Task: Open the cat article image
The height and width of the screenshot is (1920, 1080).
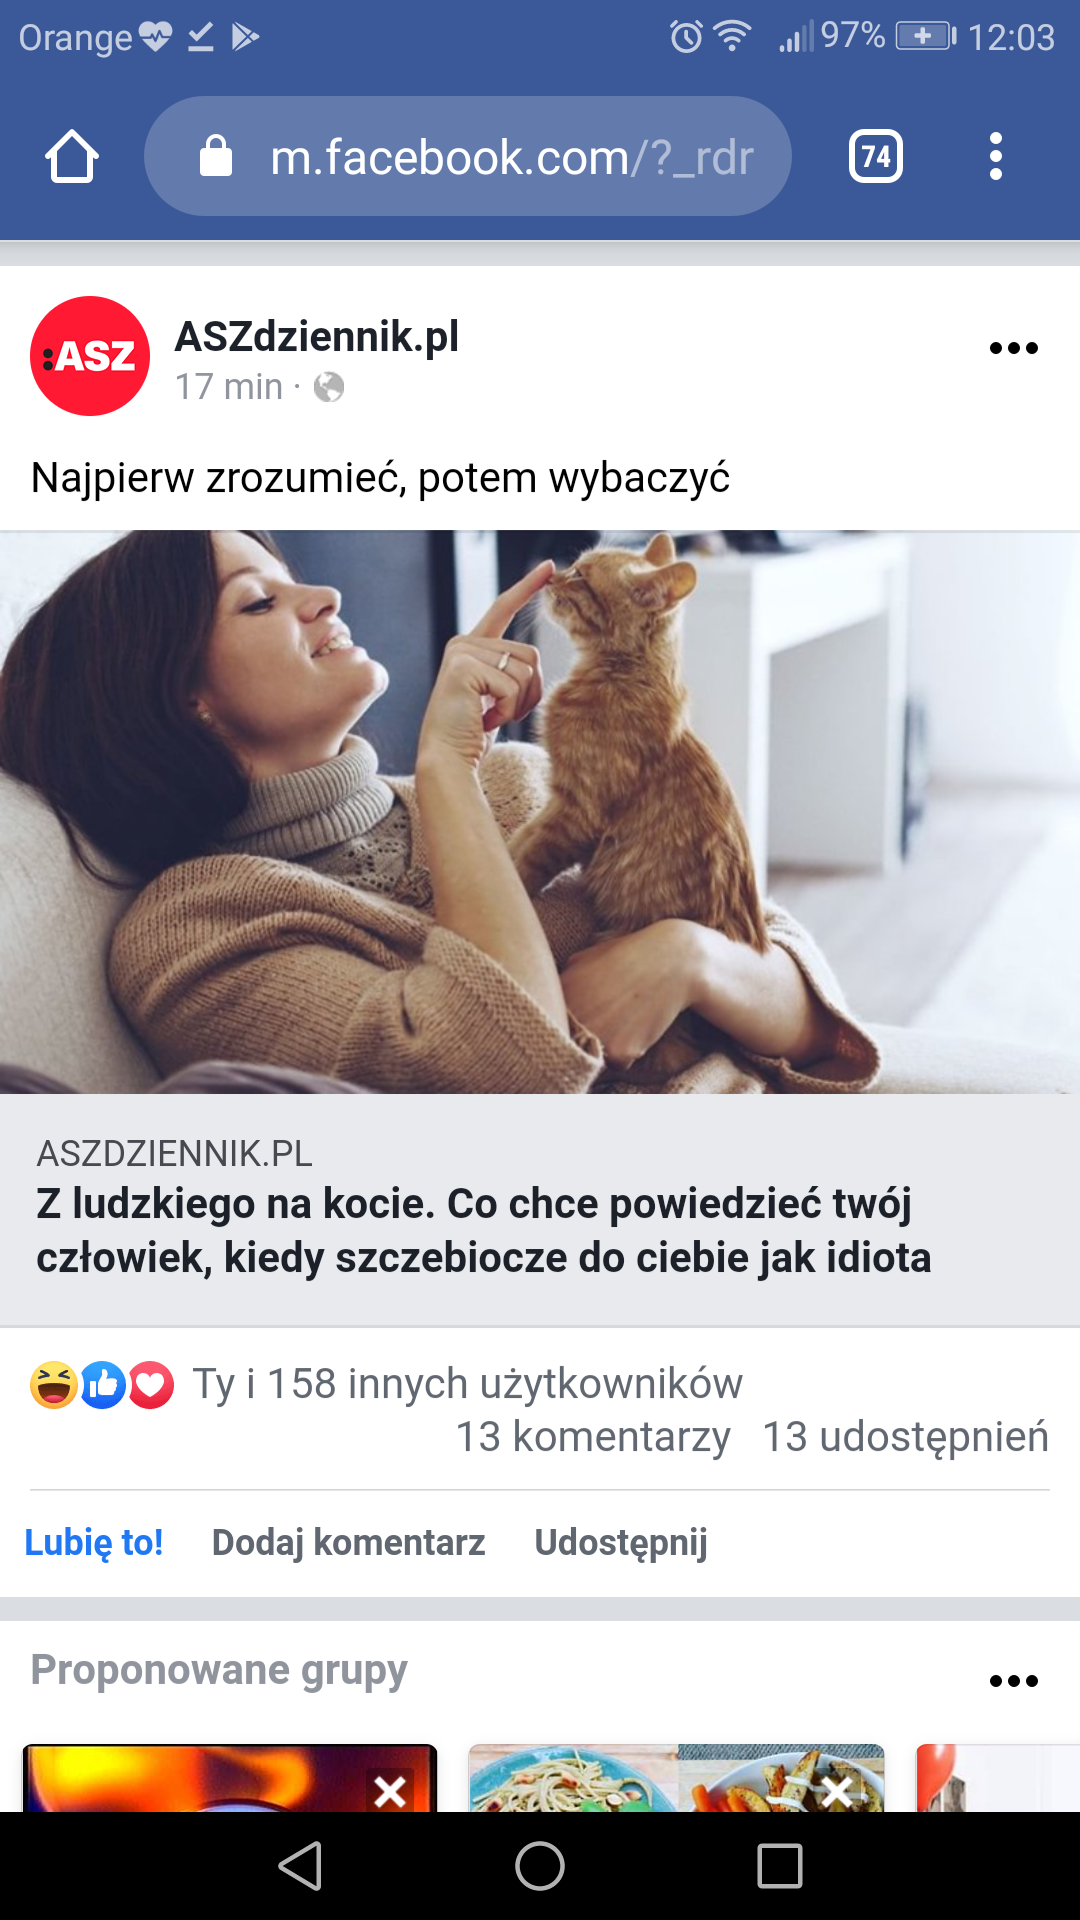Action: (540, 812)
